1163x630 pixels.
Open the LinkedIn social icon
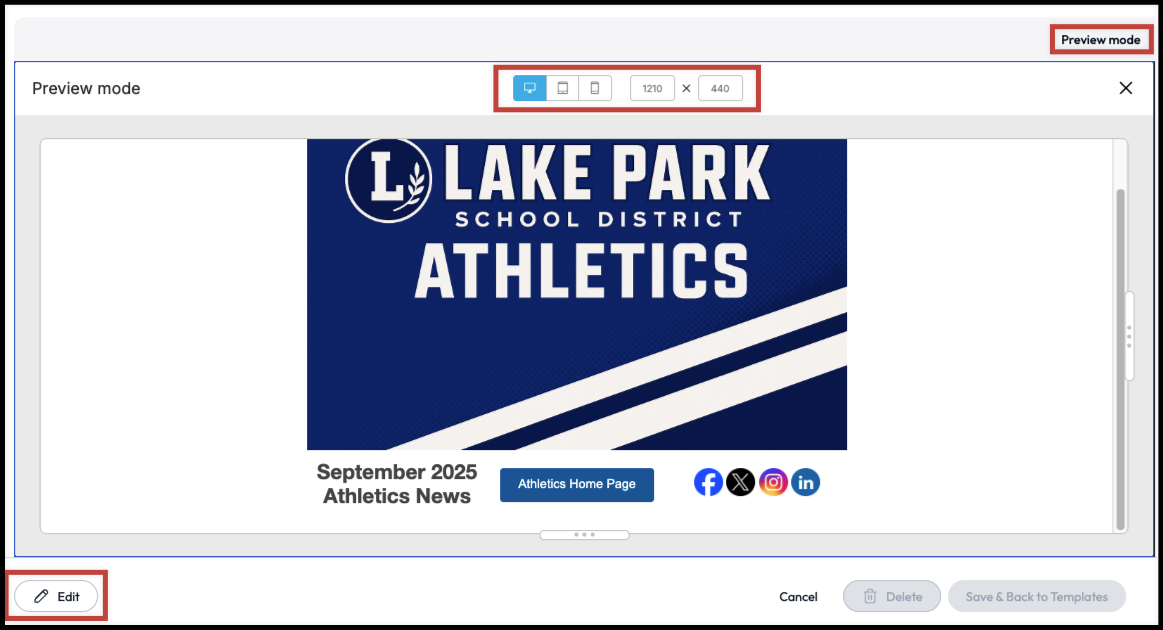click(x=805, y=482)
